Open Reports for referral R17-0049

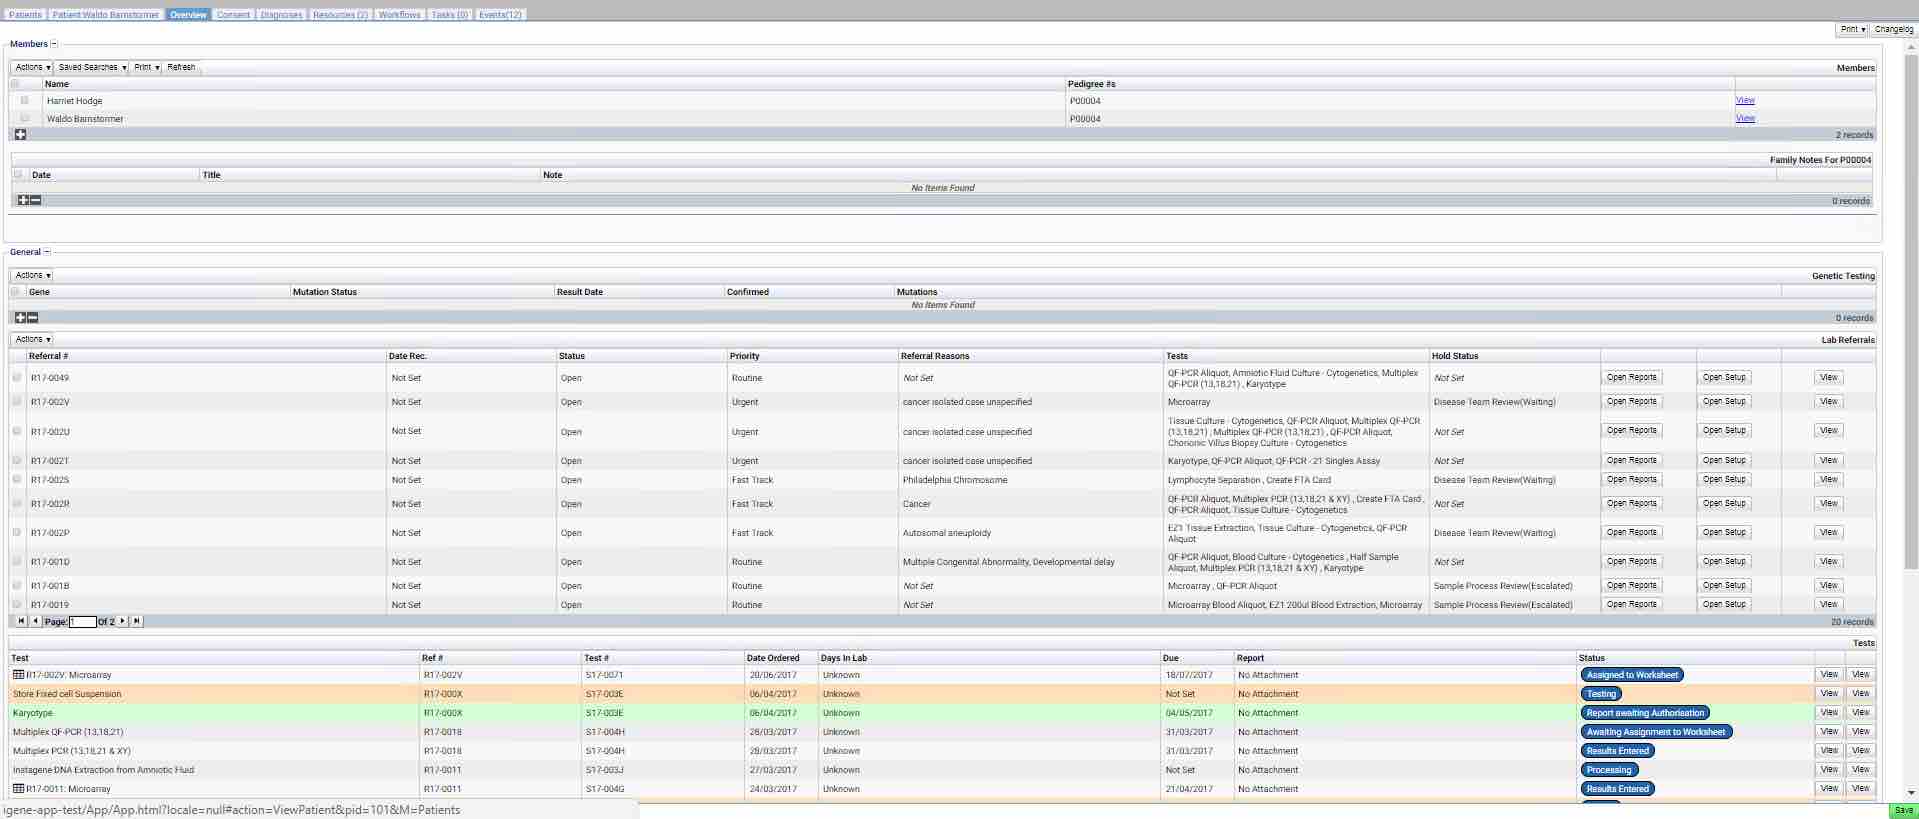coord(1631,377)
